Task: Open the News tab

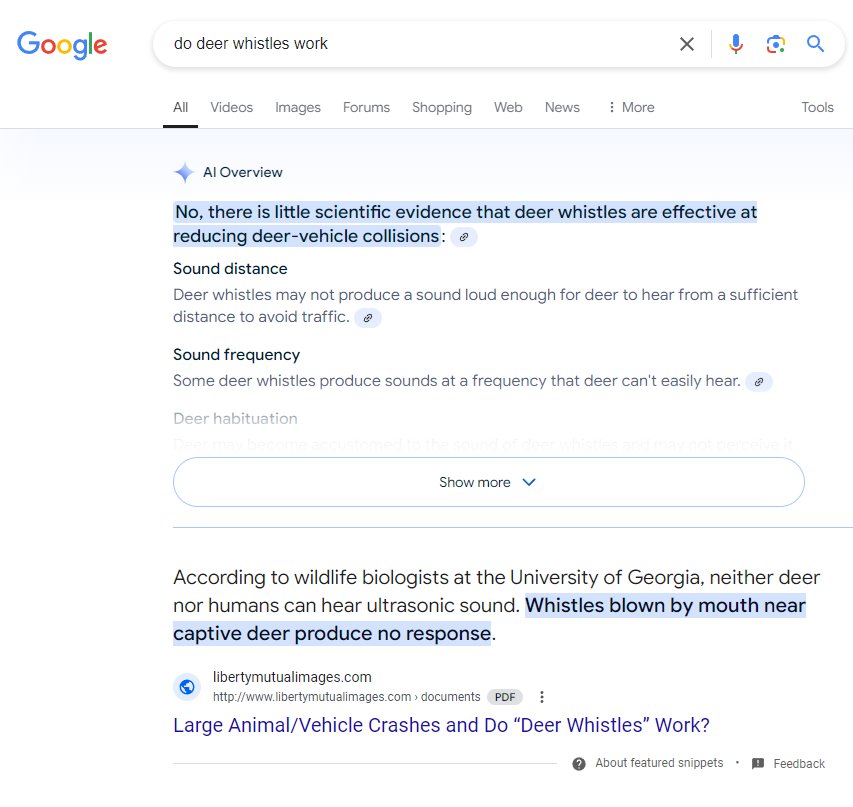Action: 562,107
